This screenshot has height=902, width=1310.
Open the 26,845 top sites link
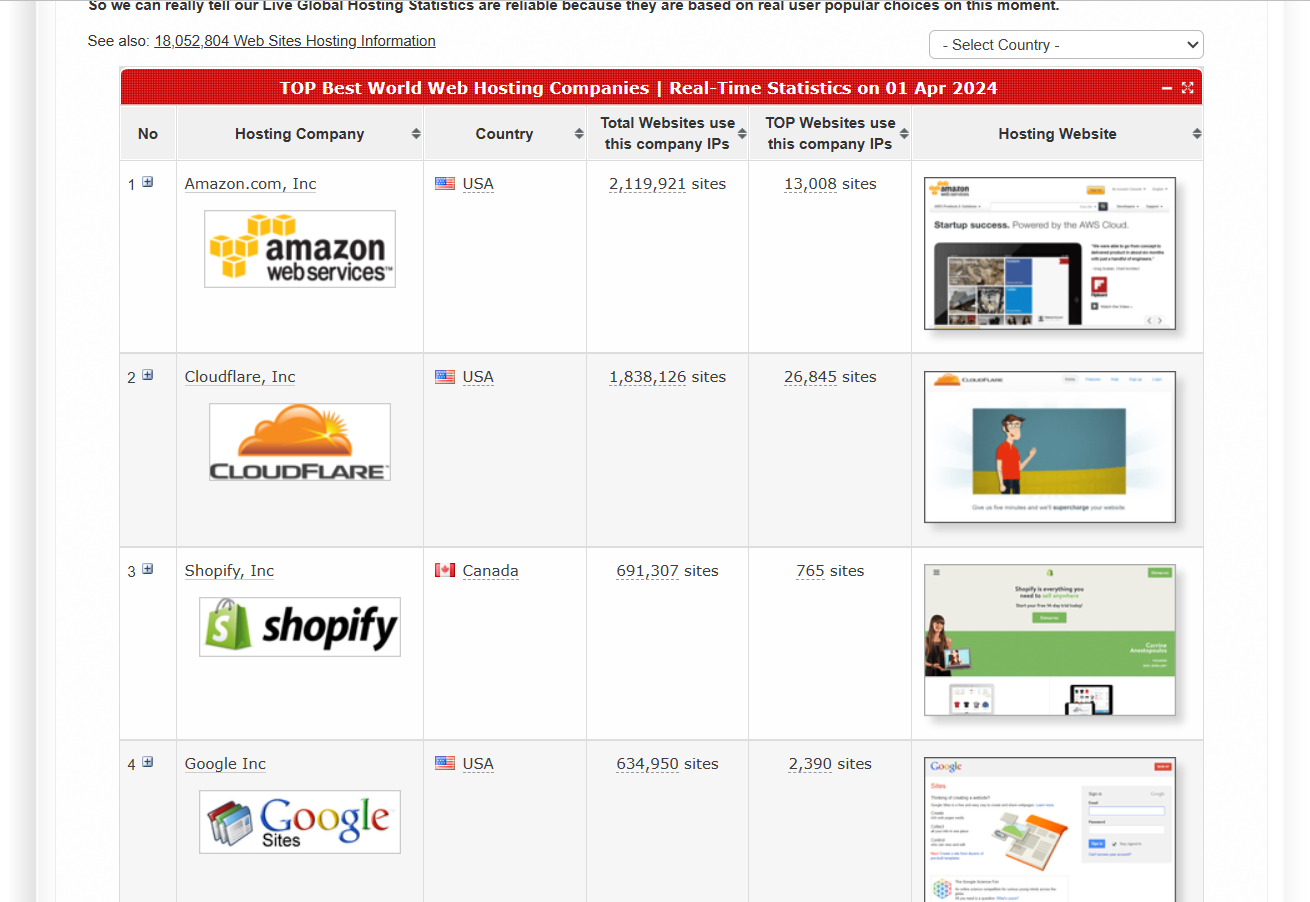tap(810, 377)
